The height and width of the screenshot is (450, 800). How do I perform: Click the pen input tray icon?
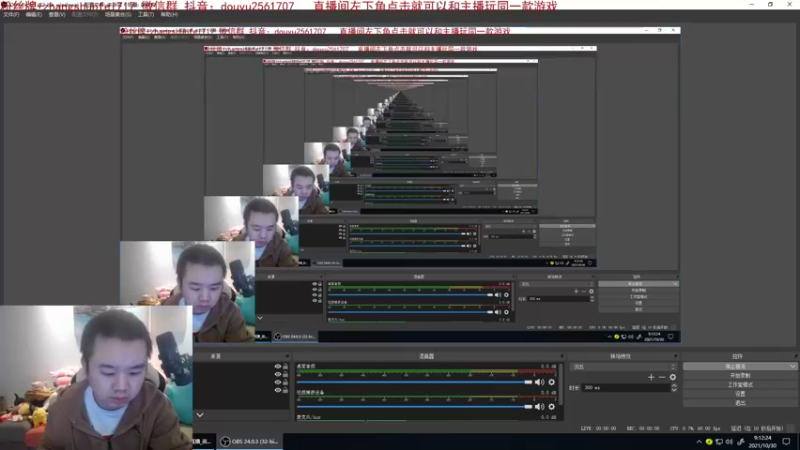coord(741,442)
